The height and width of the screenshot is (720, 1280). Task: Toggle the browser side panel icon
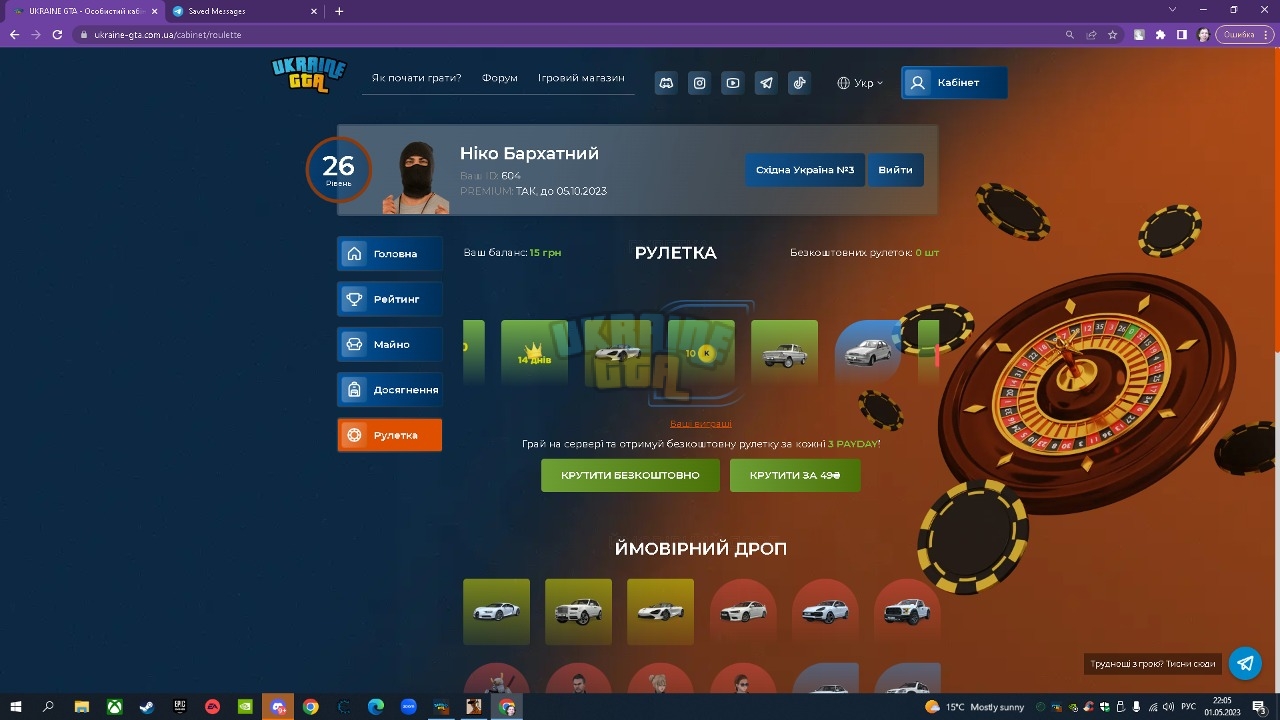1182,34
